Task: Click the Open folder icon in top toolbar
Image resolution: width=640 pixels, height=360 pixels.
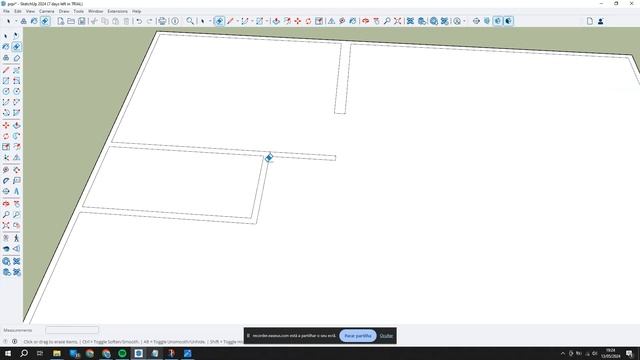Action: 71,21
